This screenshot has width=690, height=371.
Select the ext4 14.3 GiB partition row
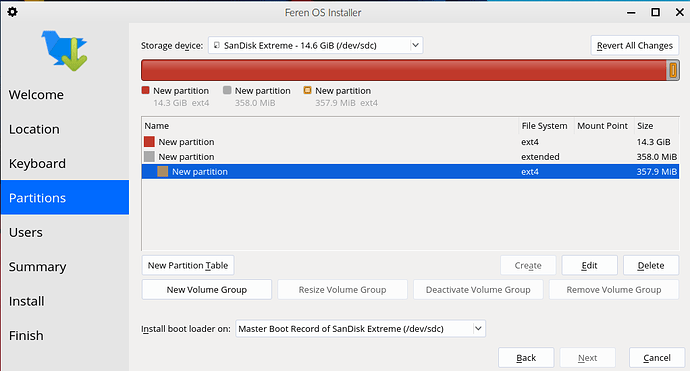(410, 142)
